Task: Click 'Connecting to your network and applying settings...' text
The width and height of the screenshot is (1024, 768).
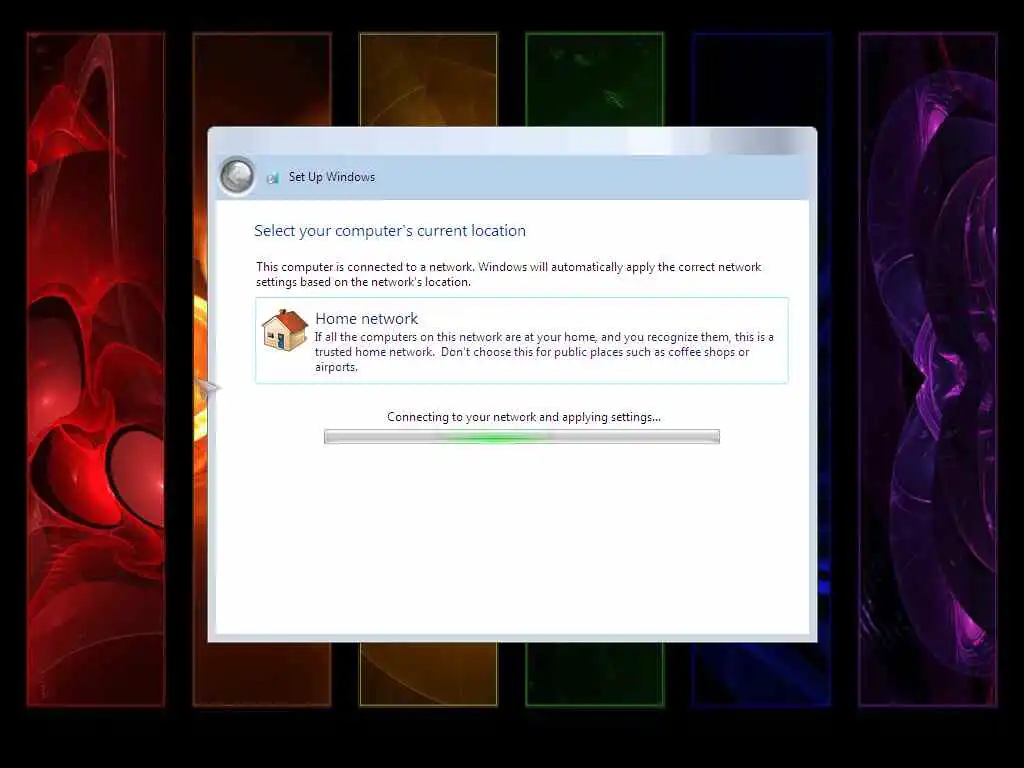Action: click(x=524, y=417)
